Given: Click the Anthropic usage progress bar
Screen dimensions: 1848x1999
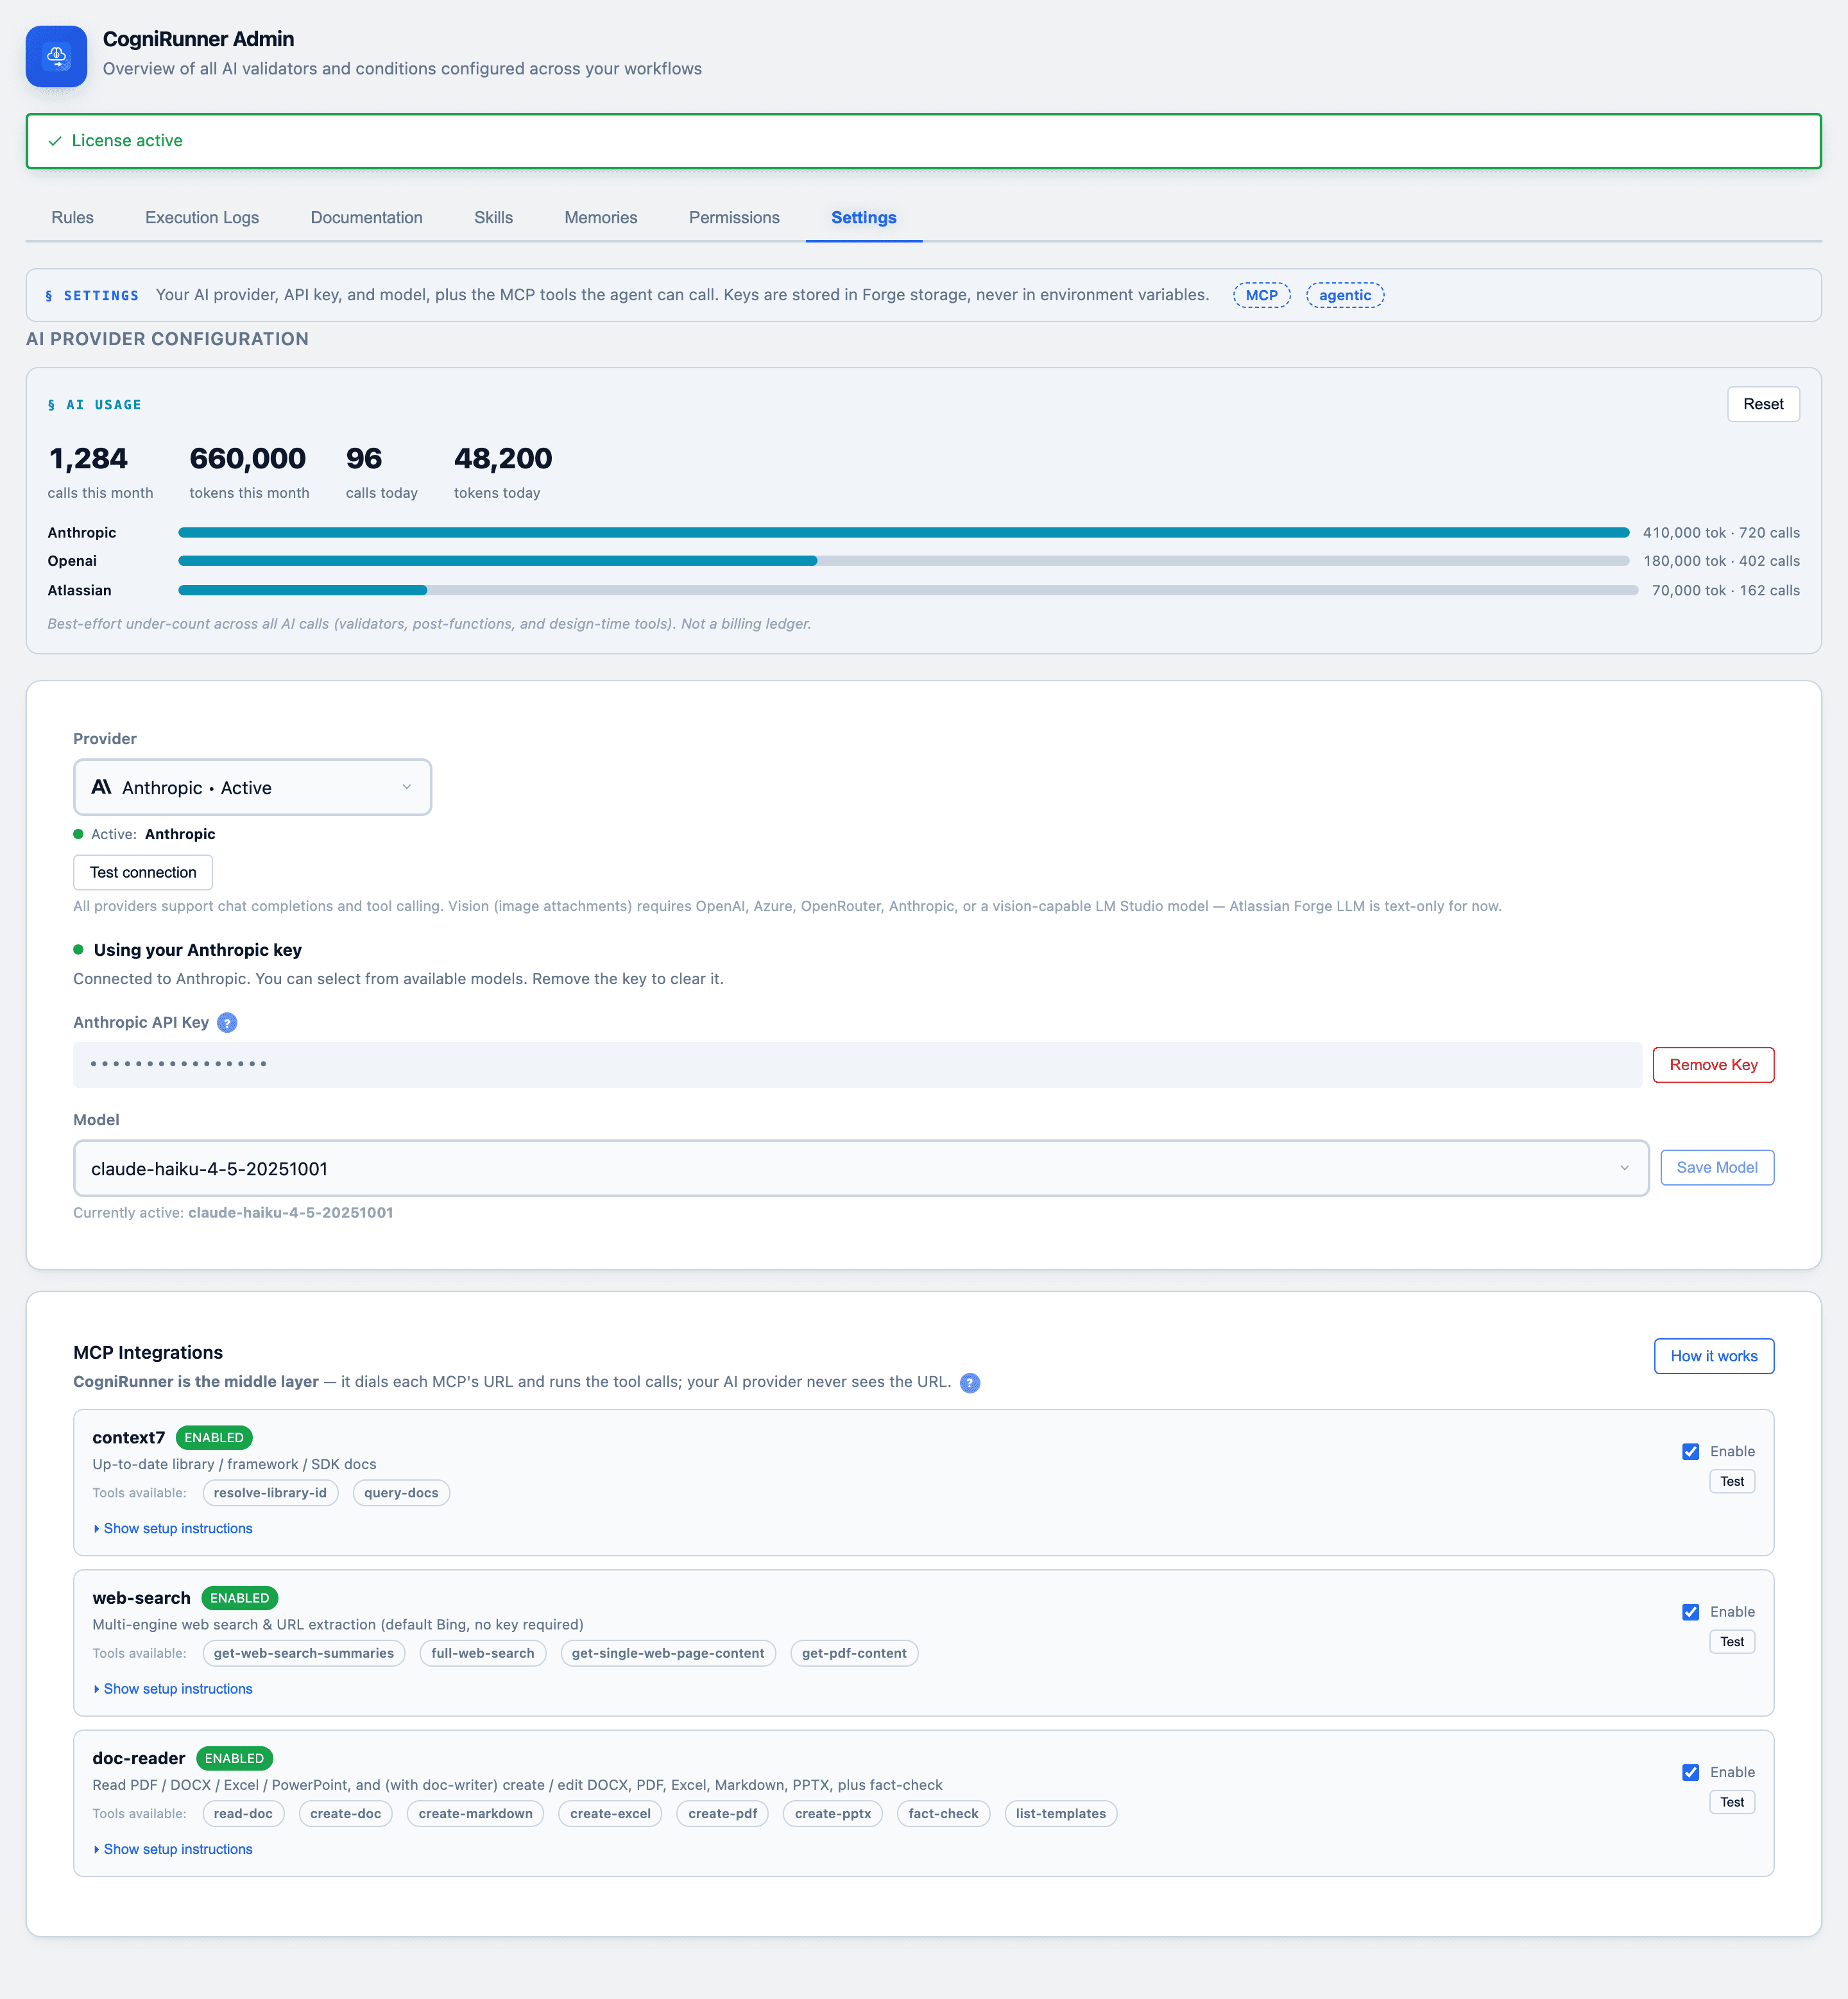Looking at the screenshot, I should (x=904, y=532).
